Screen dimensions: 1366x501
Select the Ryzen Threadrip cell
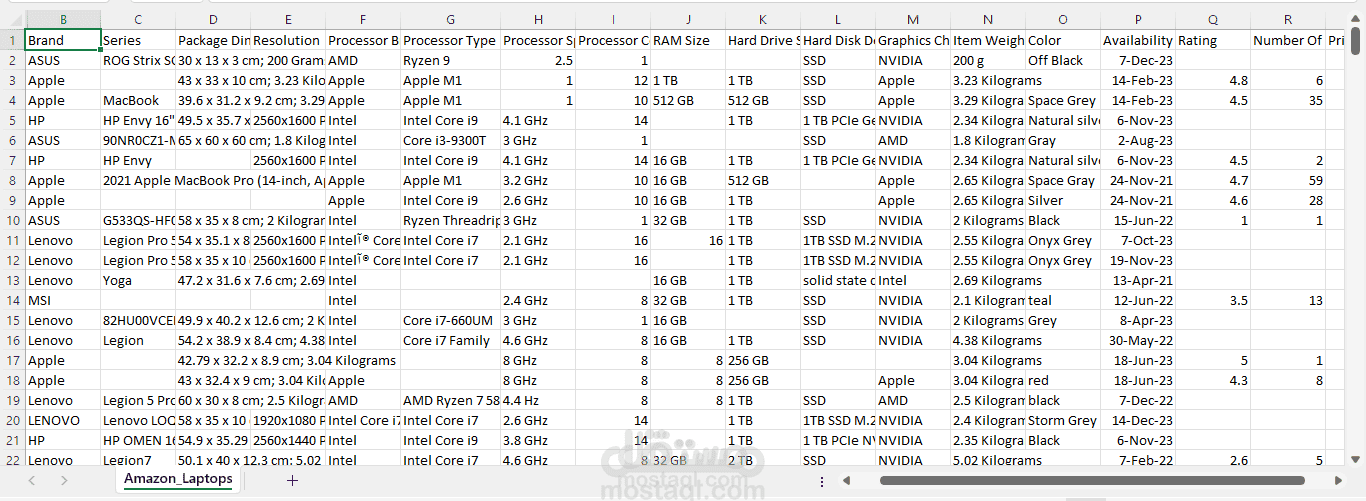451,221
